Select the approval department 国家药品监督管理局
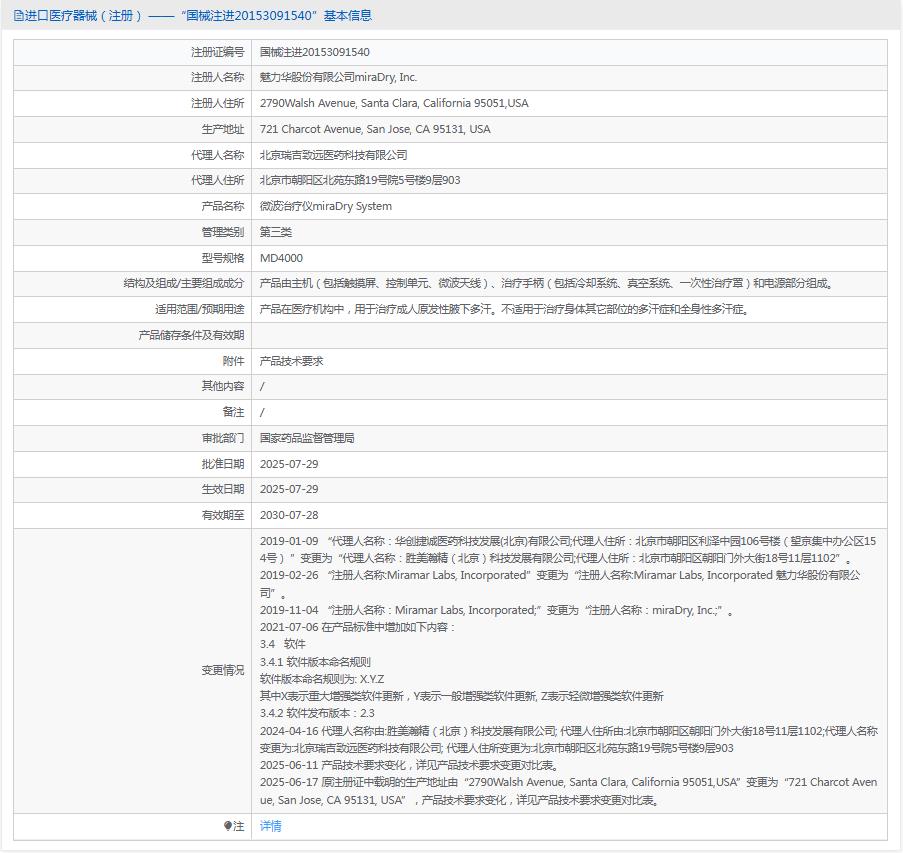Viewport: 903px width, 853px height. pyautogui.click(x=306, y=438)
